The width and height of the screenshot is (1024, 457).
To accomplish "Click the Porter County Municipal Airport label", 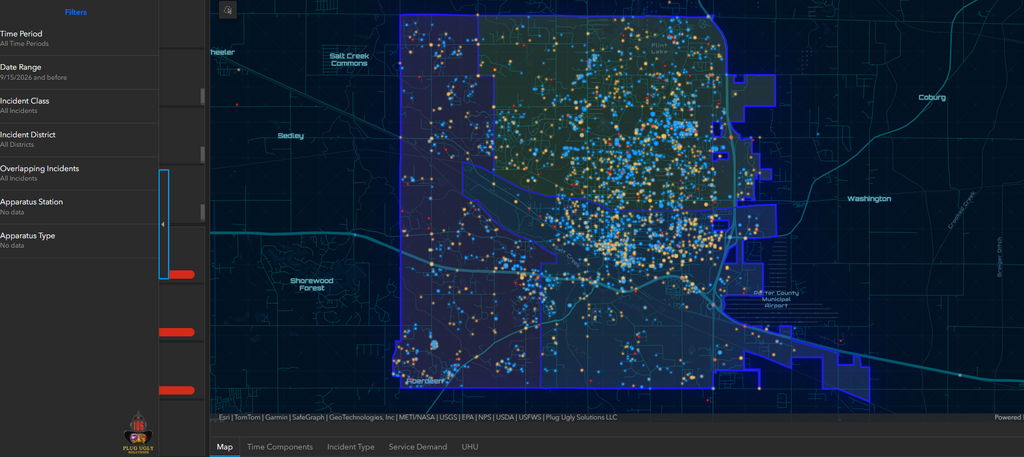I will click(x=776, y=299).
